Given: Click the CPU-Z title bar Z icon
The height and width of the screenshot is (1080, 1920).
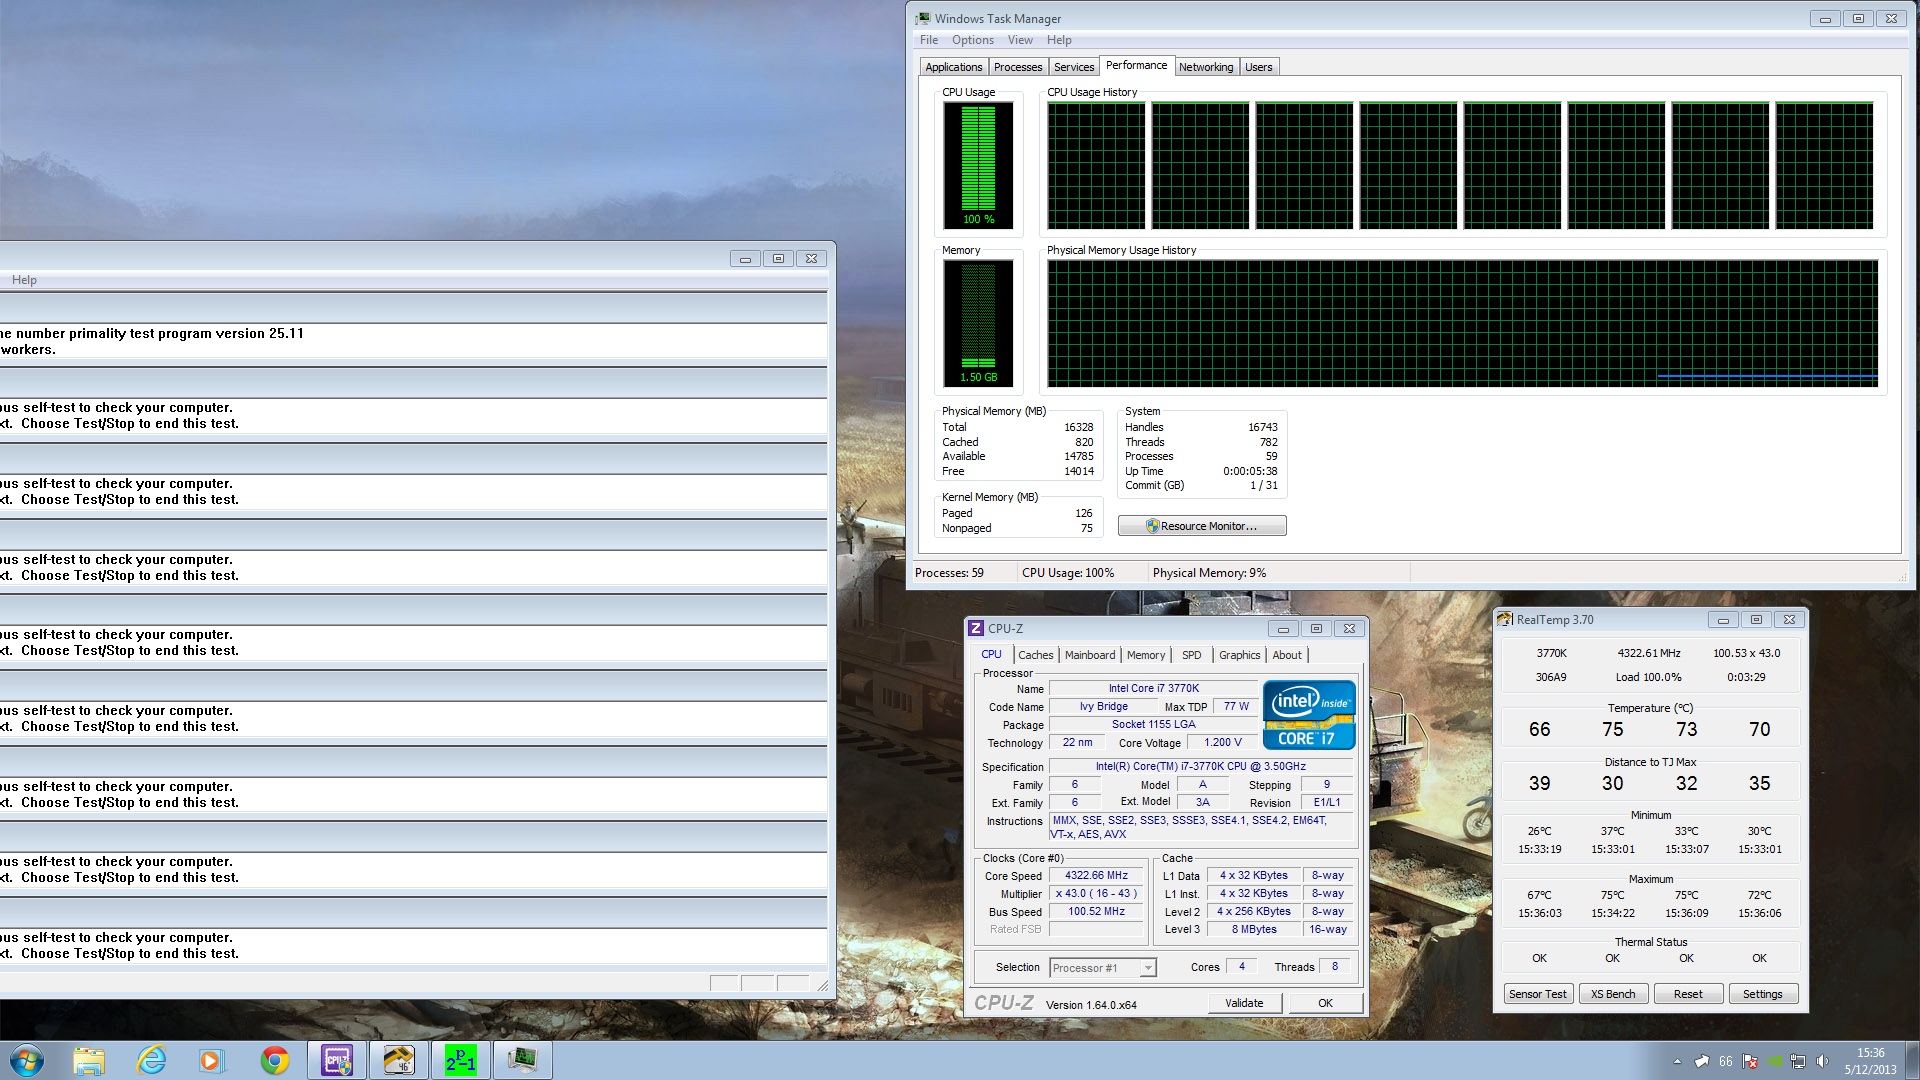Looking at the screenshot, I should coord(976,628).
